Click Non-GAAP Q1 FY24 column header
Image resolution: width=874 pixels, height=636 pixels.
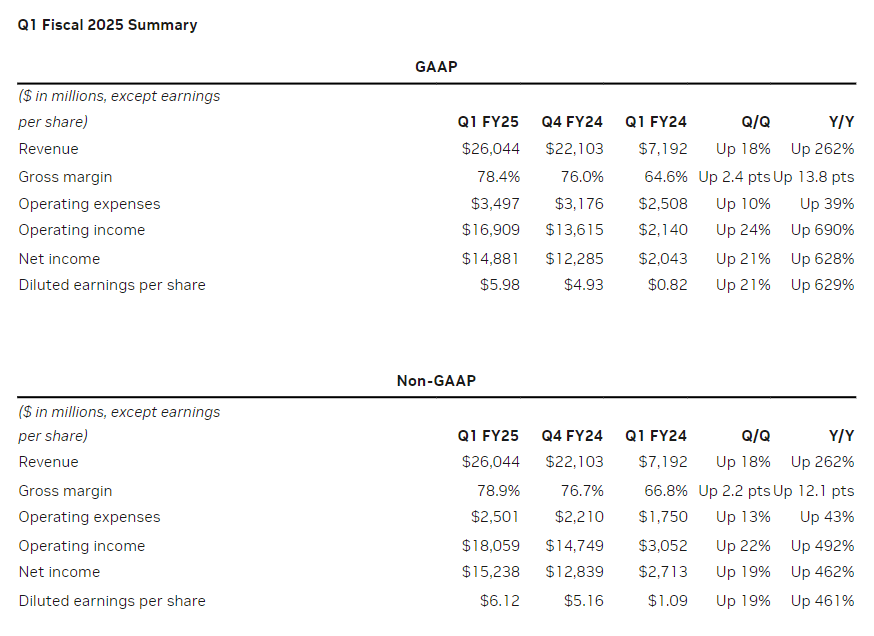[656, 436]
